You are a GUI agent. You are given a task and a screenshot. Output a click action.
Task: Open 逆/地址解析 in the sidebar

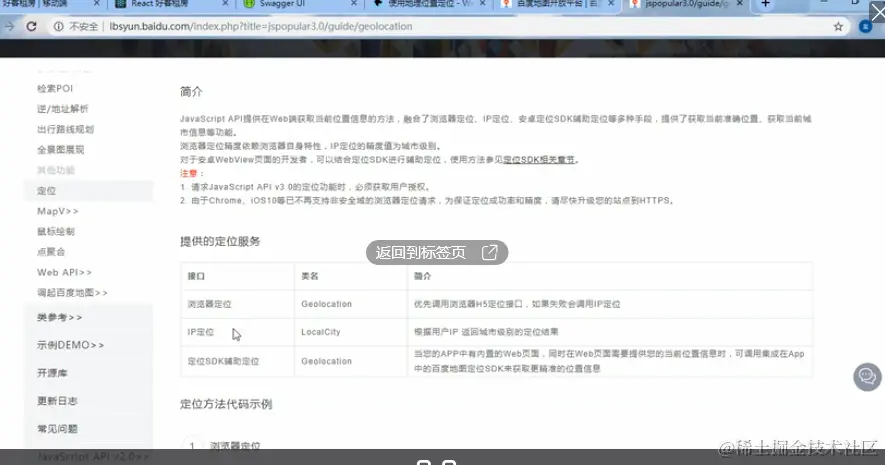(63, 109)
